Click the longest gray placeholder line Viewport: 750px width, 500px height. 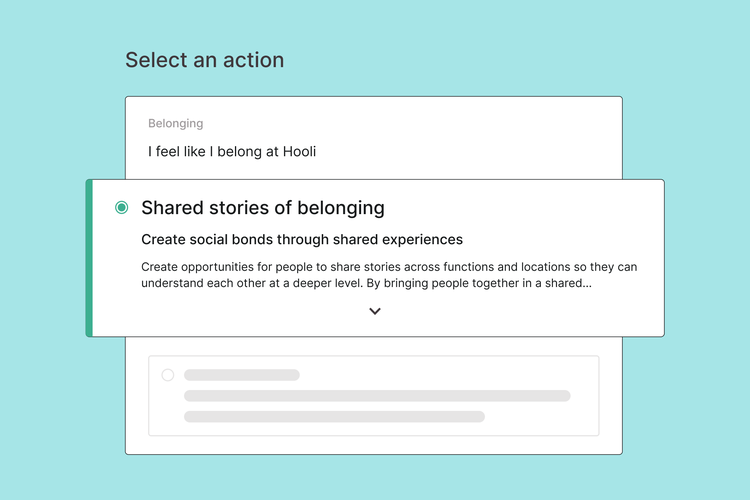[x=377, y=396]
